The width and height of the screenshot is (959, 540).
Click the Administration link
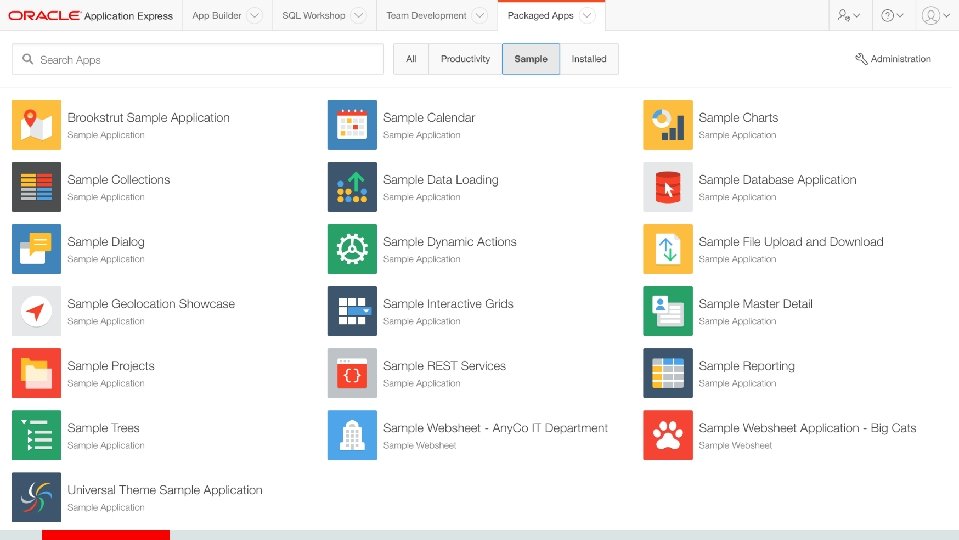click(x=893, y=59)
